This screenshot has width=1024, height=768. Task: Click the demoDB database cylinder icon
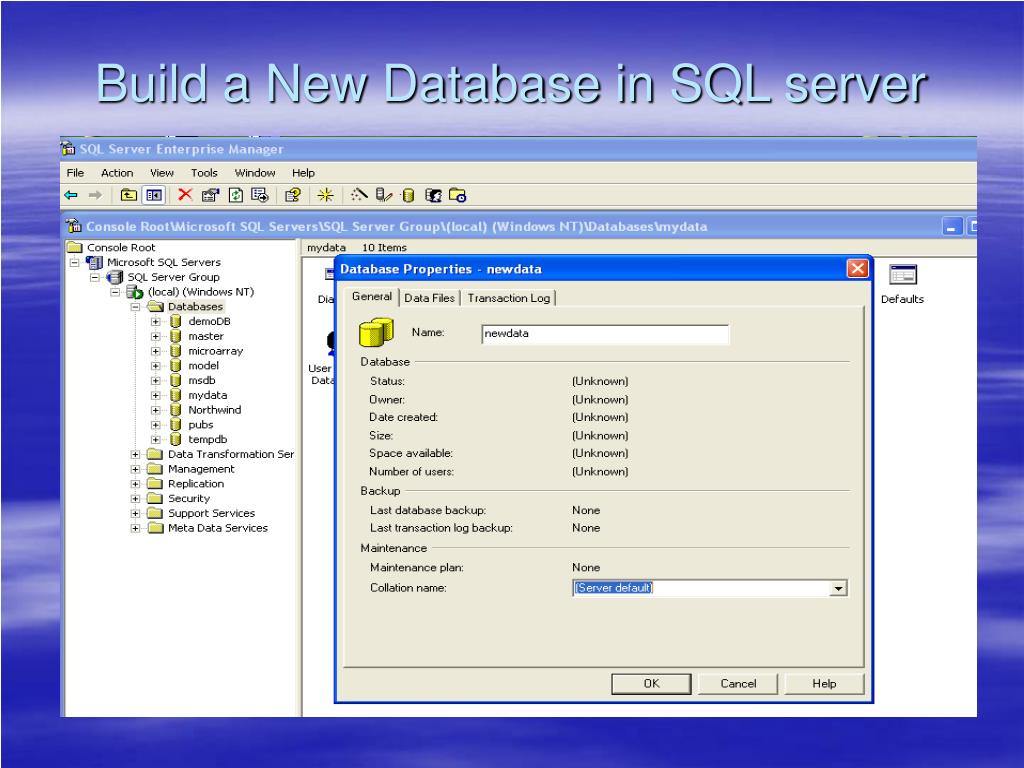pyautogui.click(x=175, y=321)
